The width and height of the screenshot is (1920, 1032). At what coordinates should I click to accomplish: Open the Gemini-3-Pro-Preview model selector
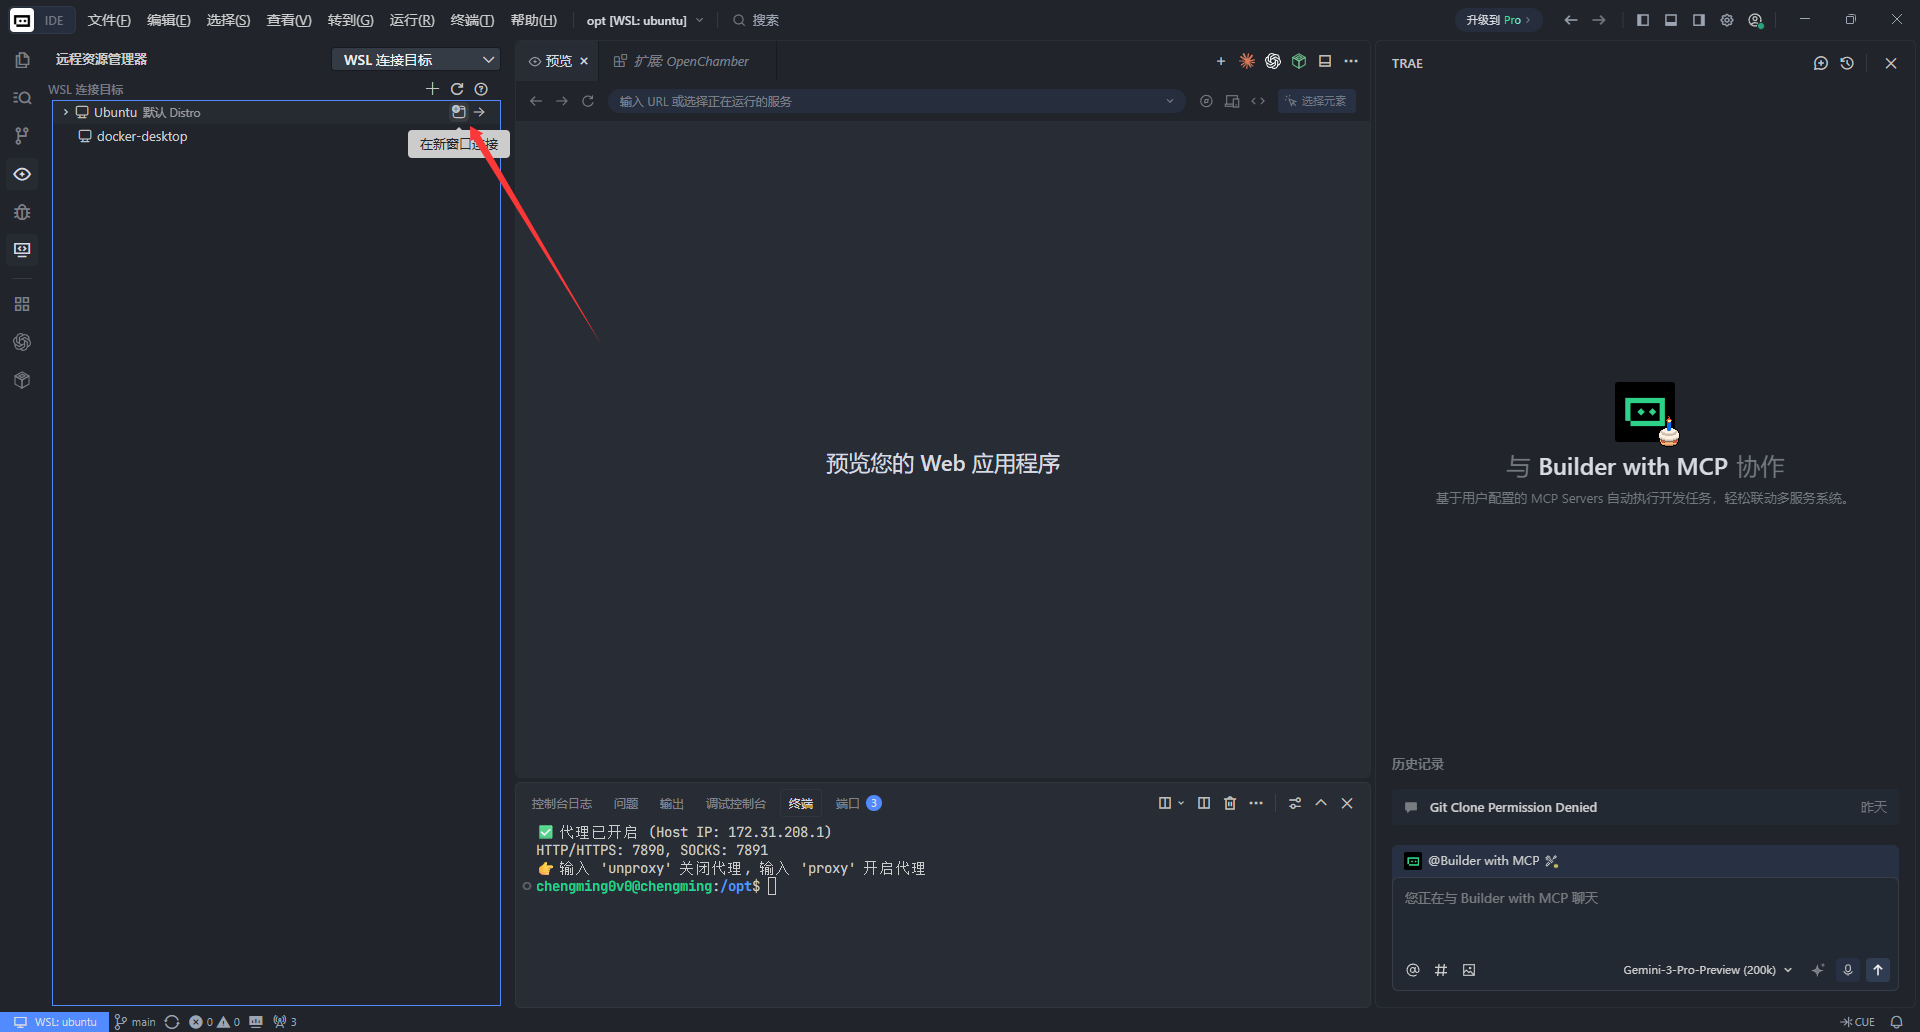click(x=1707, y=970)
